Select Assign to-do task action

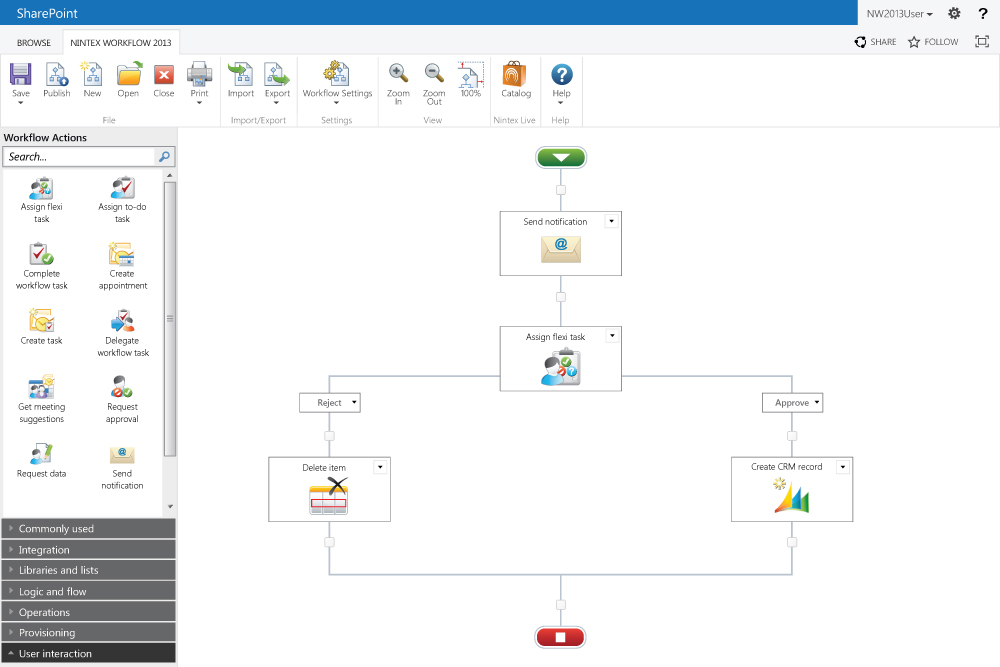[122, 200]
